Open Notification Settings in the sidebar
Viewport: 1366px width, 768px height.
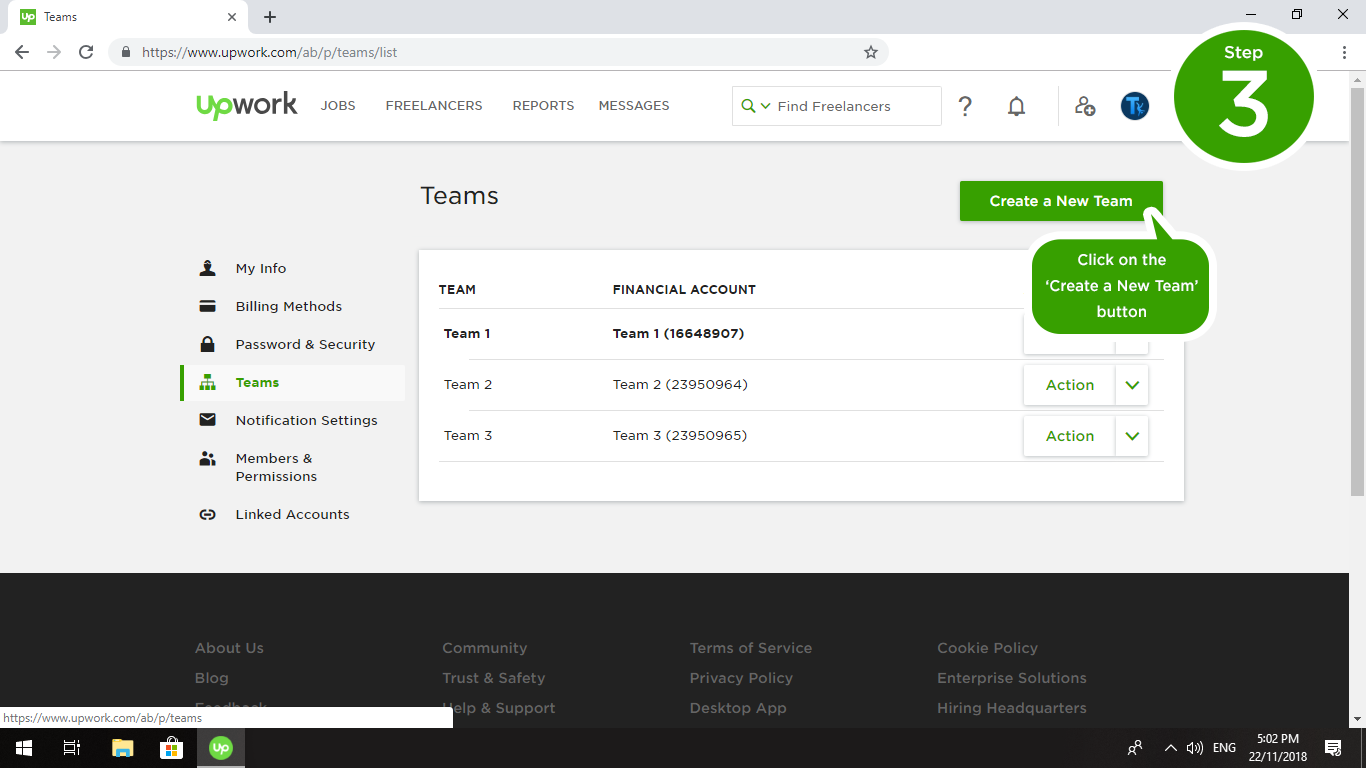[306, 421]
